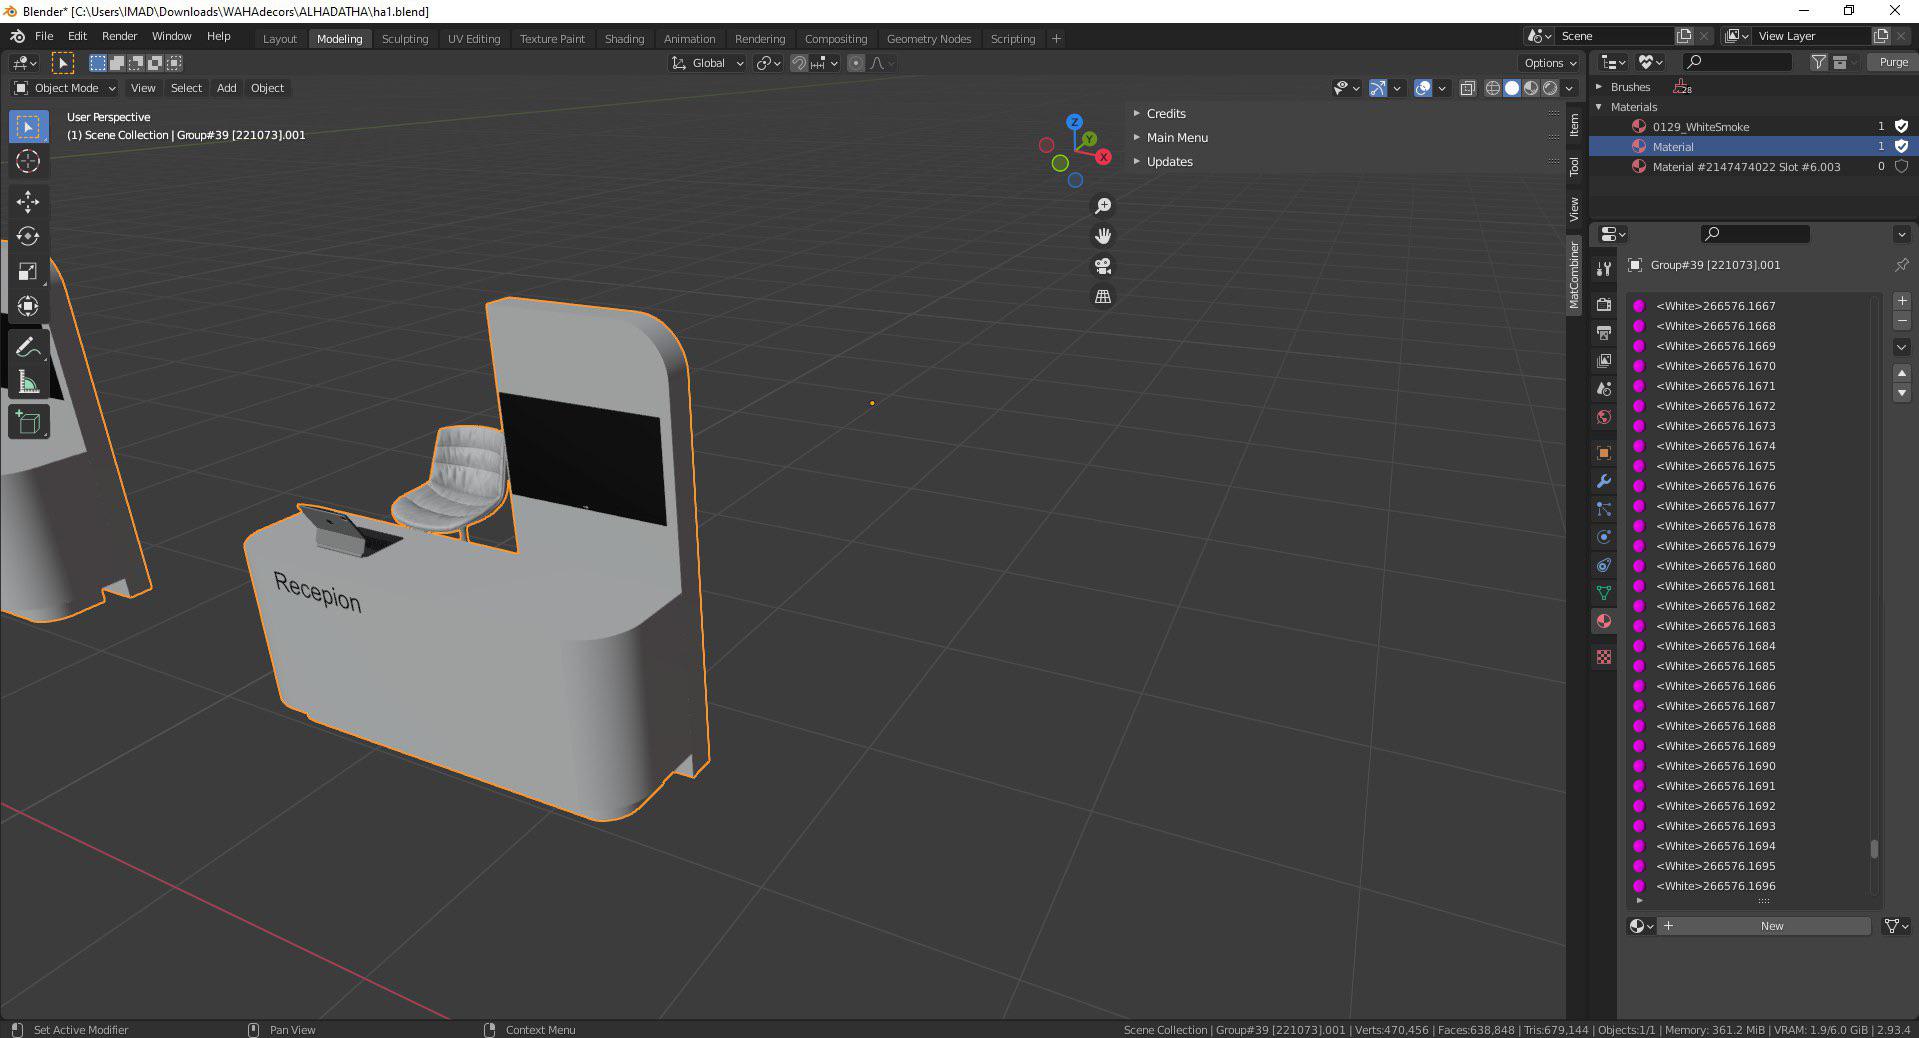1919x1038 pixels.
Task: Open the Render menu
Action: click(119, 36)
